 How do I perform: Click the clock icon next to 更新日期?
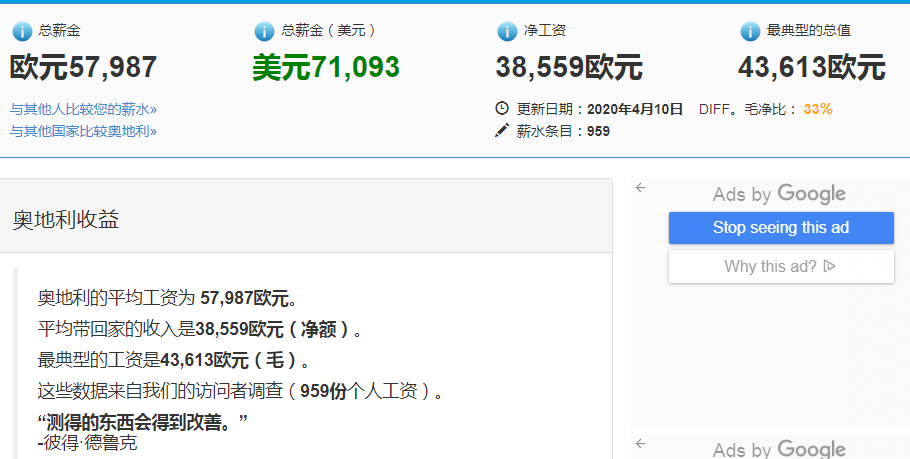coord(502,108)
